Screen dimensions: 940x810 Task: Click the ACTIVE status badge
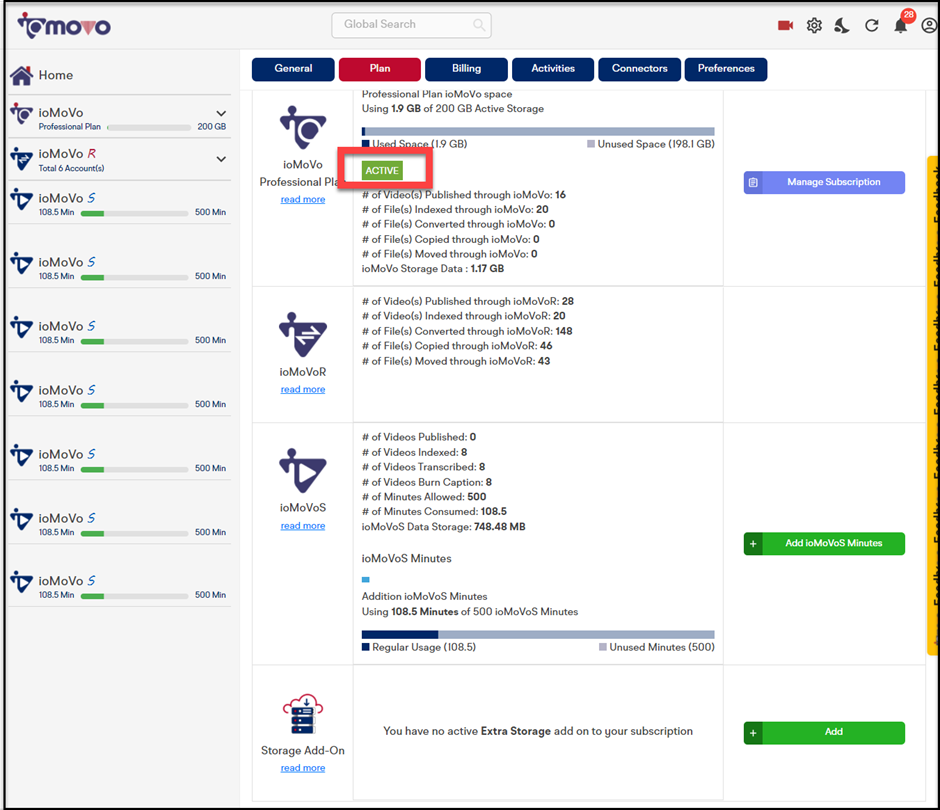[x=382, y=171]
